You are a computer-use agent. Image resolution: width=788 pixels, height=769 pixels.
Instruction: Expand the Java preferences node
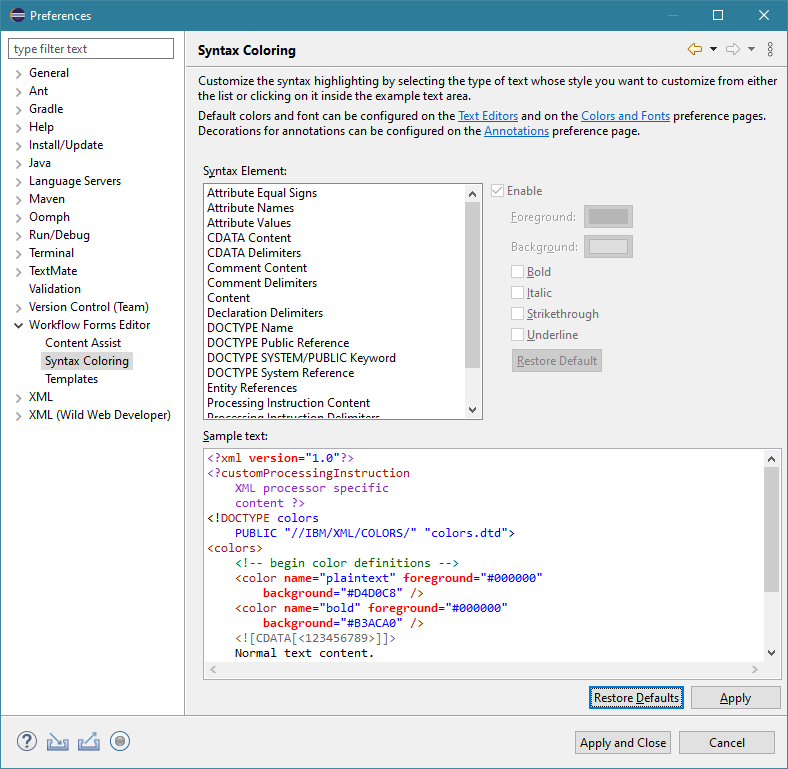click(19, 163)
